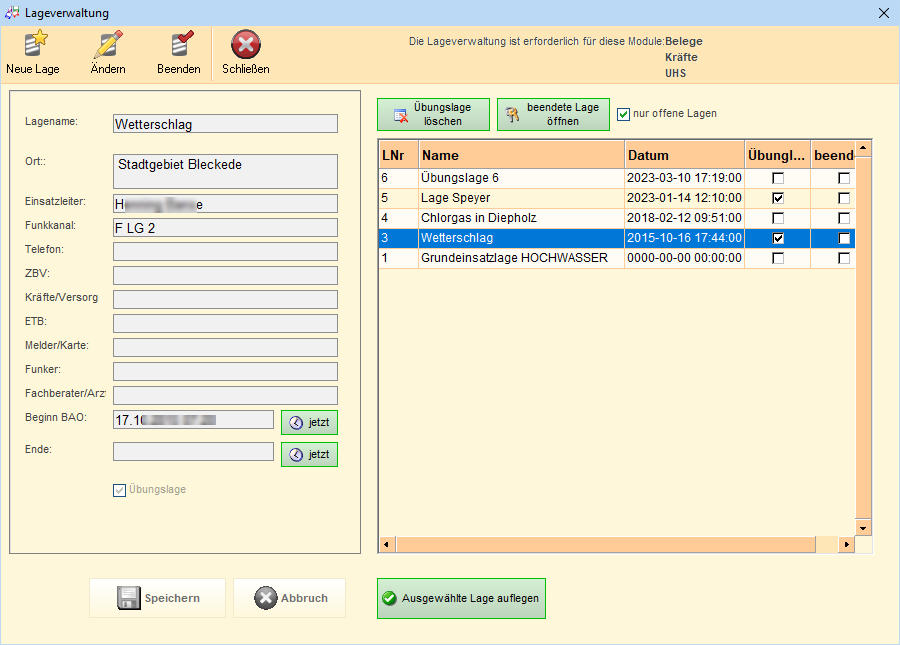Check beendet box for Übungslage 6 row
The height and width of the screenshot is (645, 900).
tap(844, 178)
